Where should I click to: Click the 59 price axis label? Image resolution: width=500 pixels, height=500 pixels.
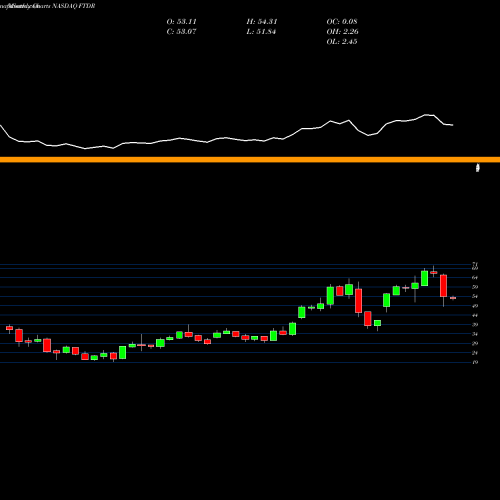(x=475, y=287)
